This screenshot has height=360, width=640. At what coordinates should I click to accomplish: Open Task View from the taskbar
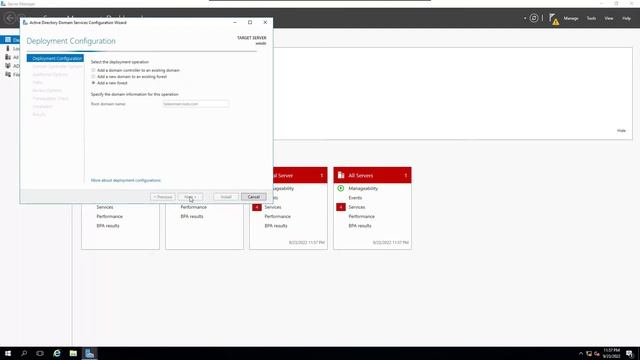coord(40,353)
